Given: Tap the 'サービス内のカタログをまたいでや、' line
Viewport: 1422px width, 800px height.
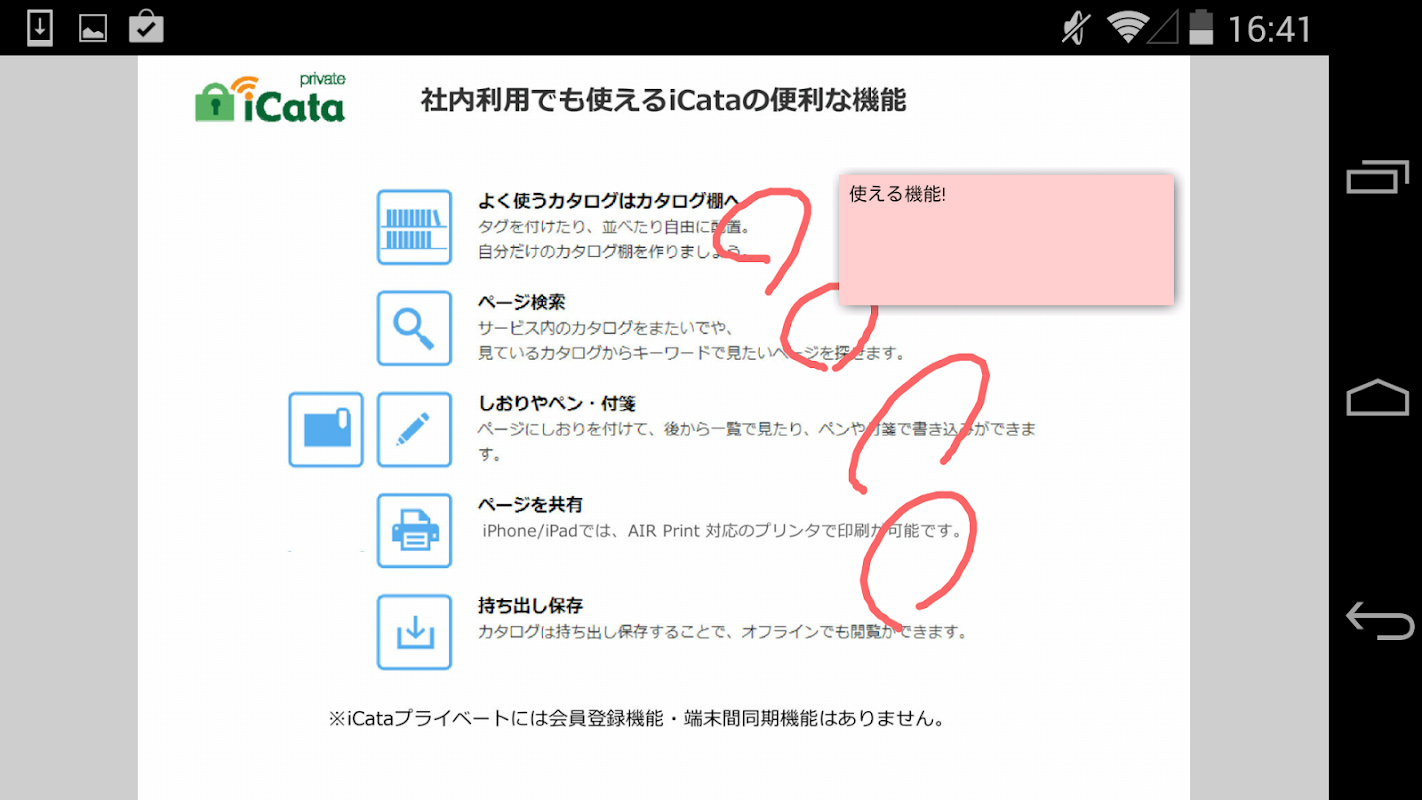Looking at the screenshot, I should [x=606, y=328].
